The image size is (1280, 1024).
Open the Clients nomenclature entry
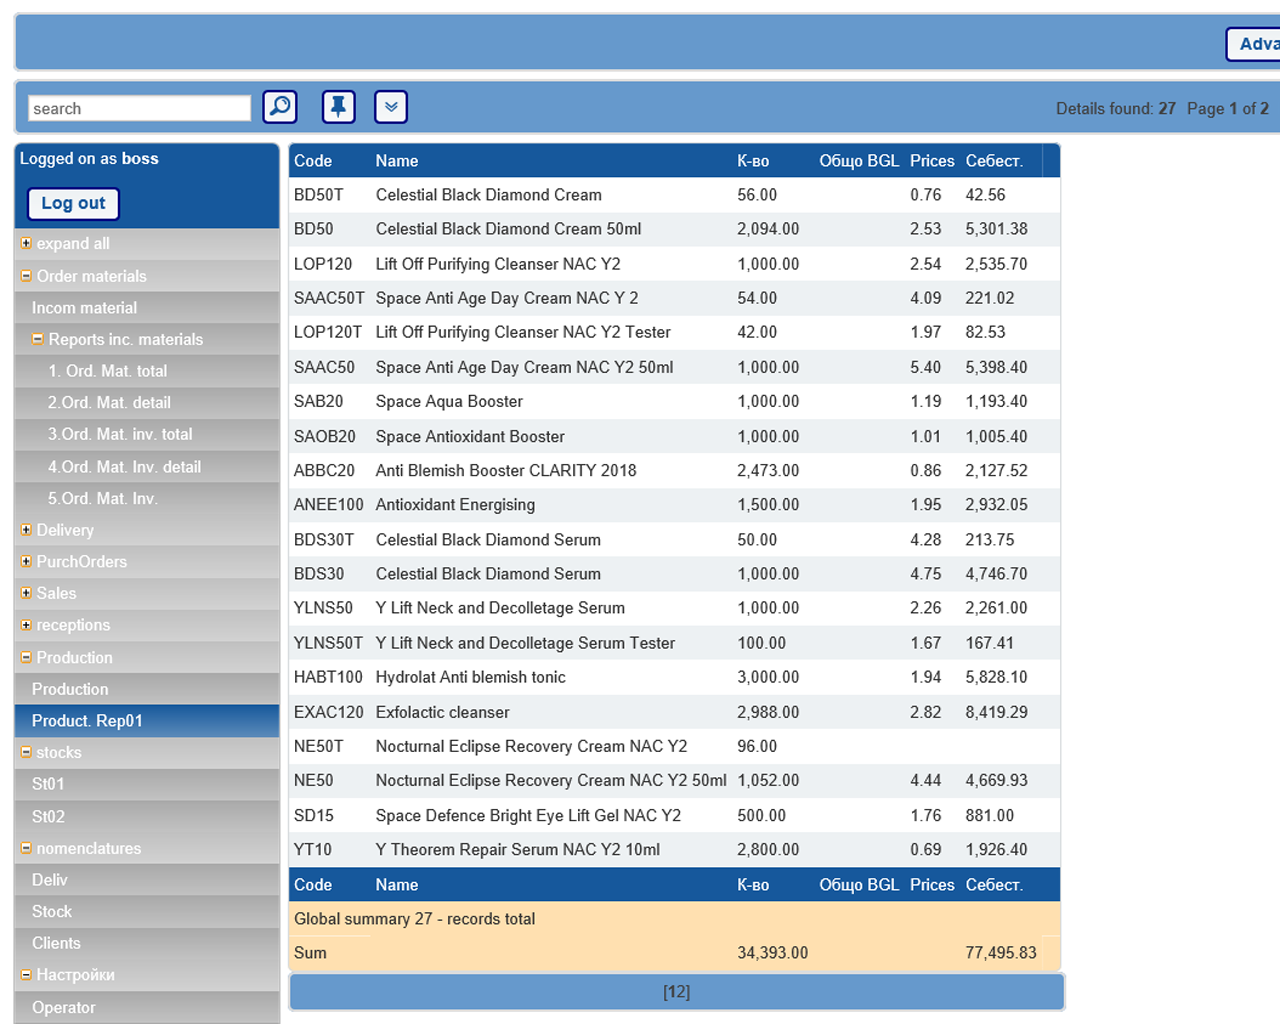[x=56, y=943]
